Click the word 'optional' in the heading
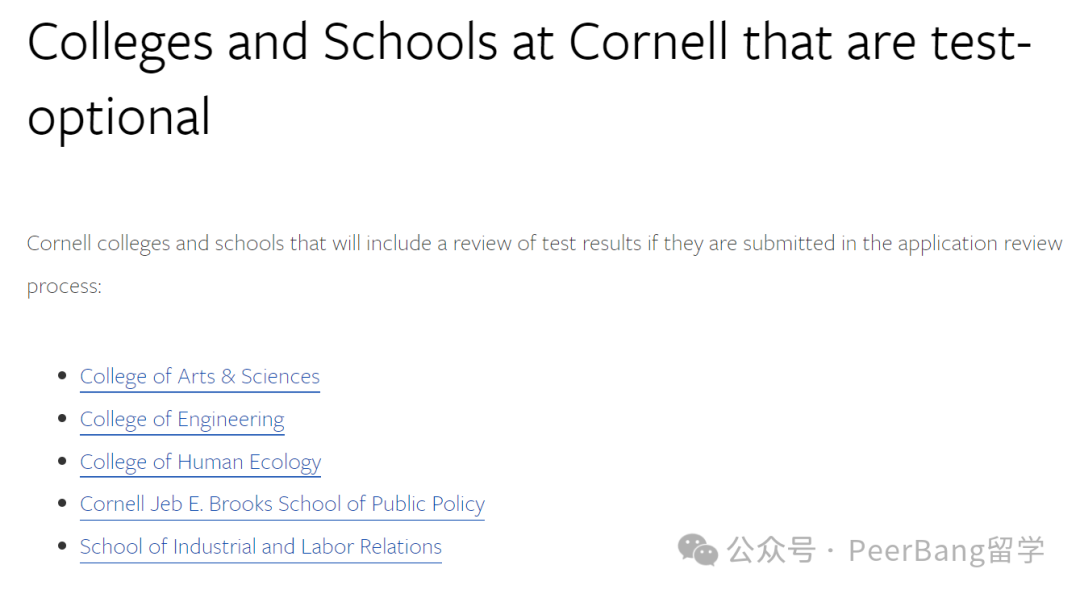The image size is (1080, 594). tap(118, 117)
